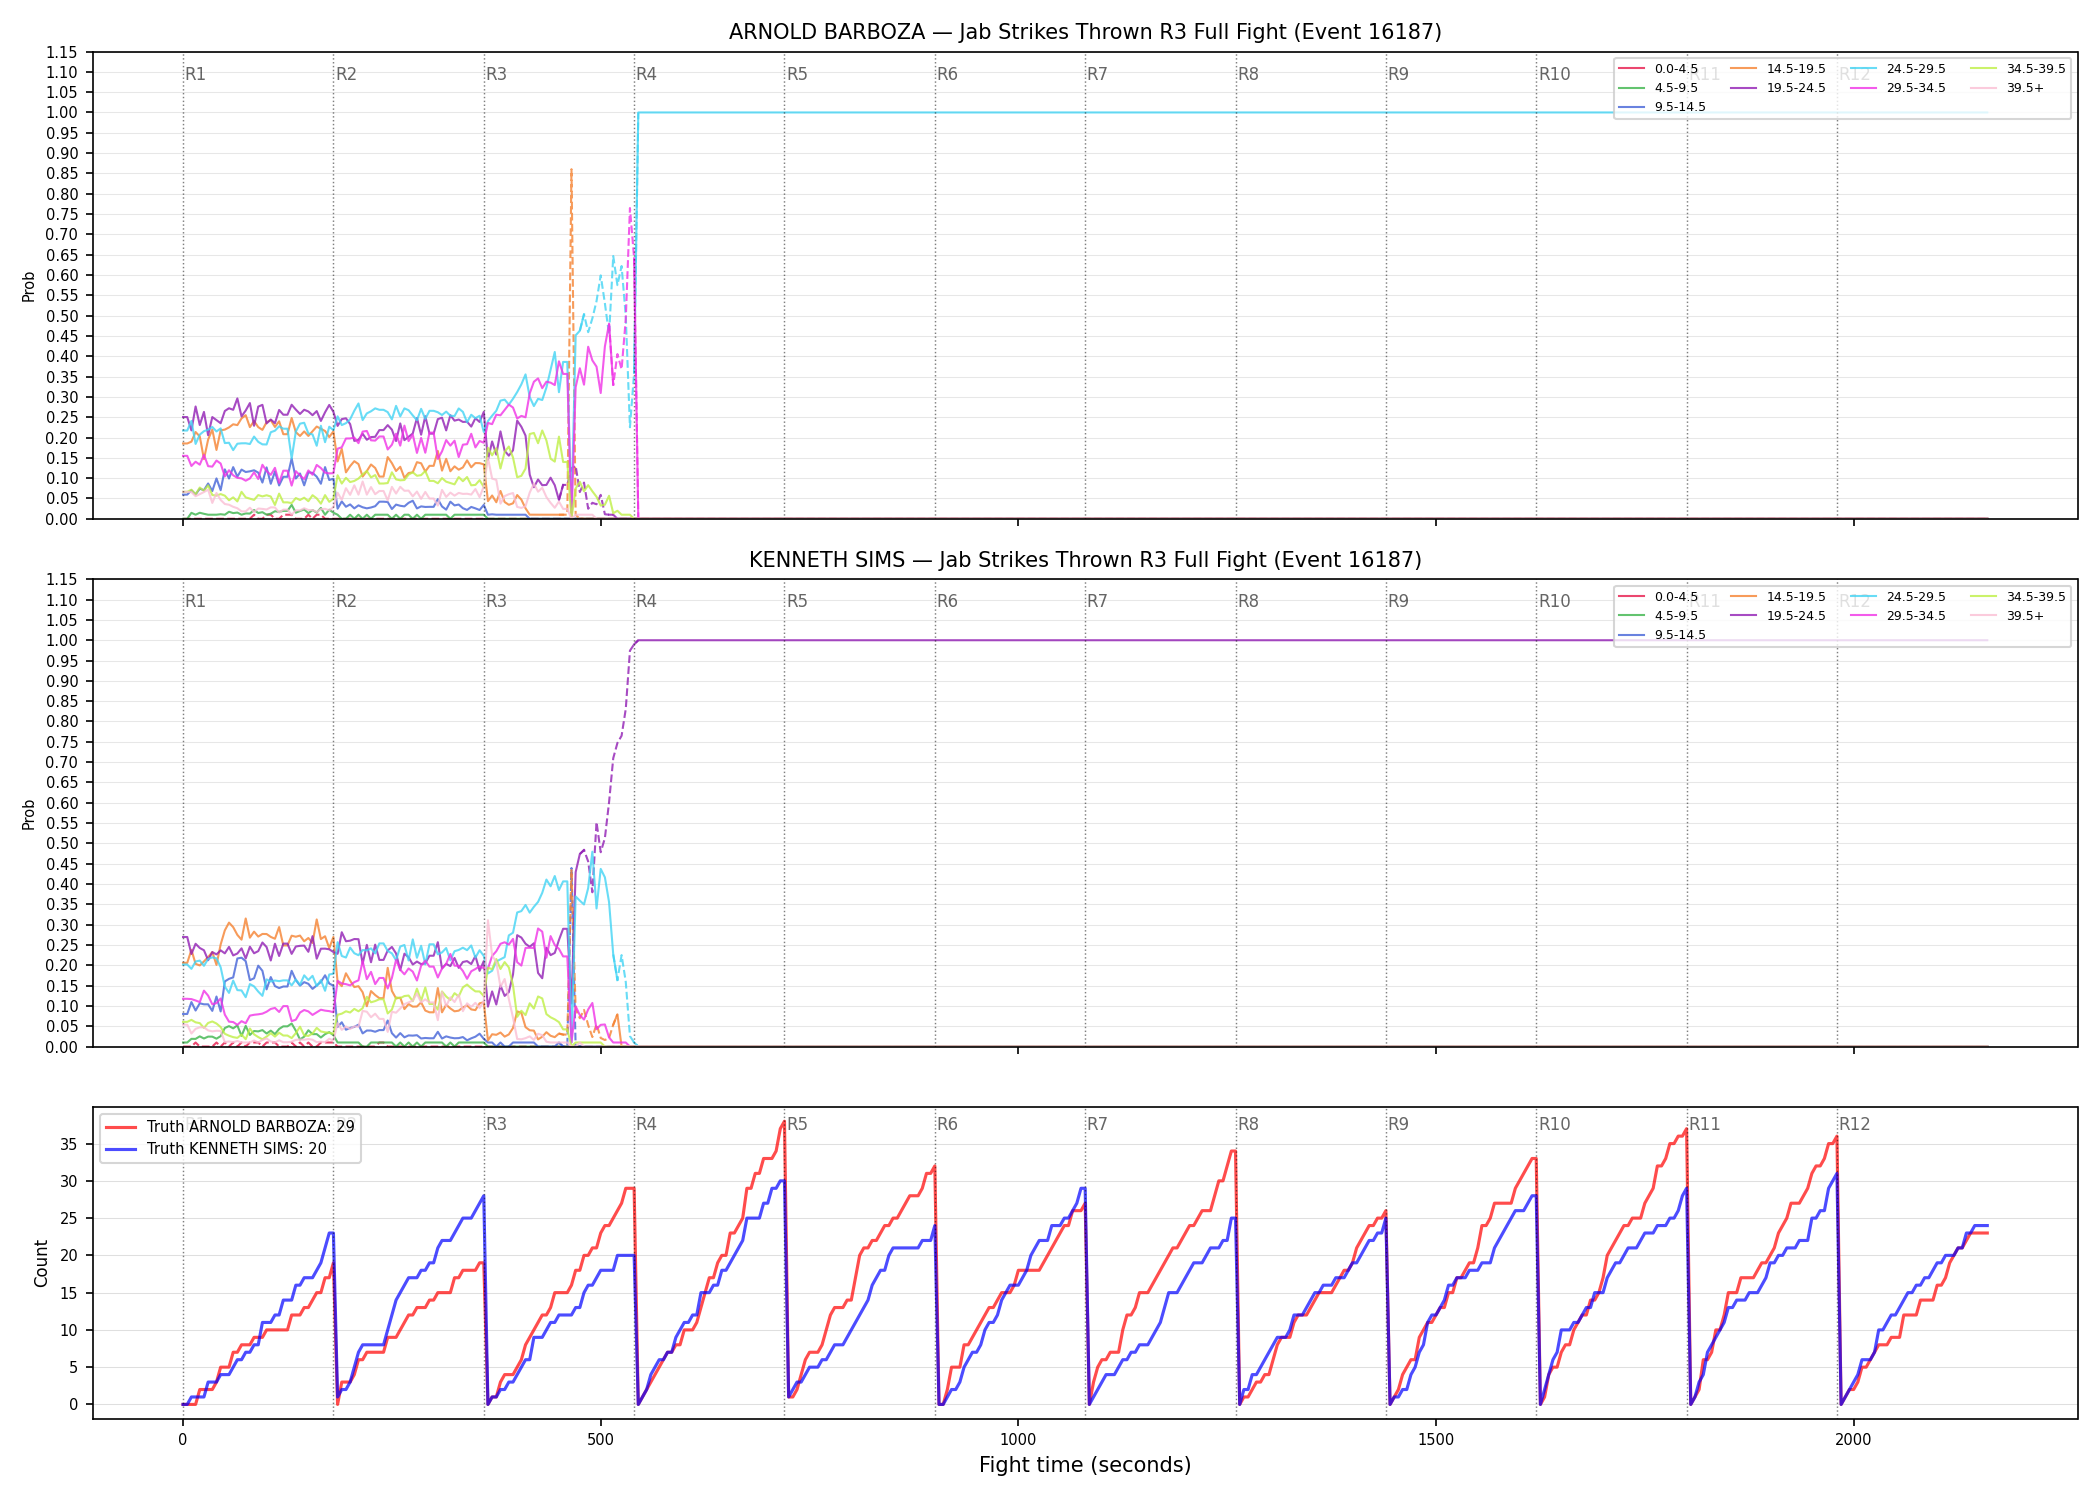Click the R1 round marker in Barboza chart

195,74
